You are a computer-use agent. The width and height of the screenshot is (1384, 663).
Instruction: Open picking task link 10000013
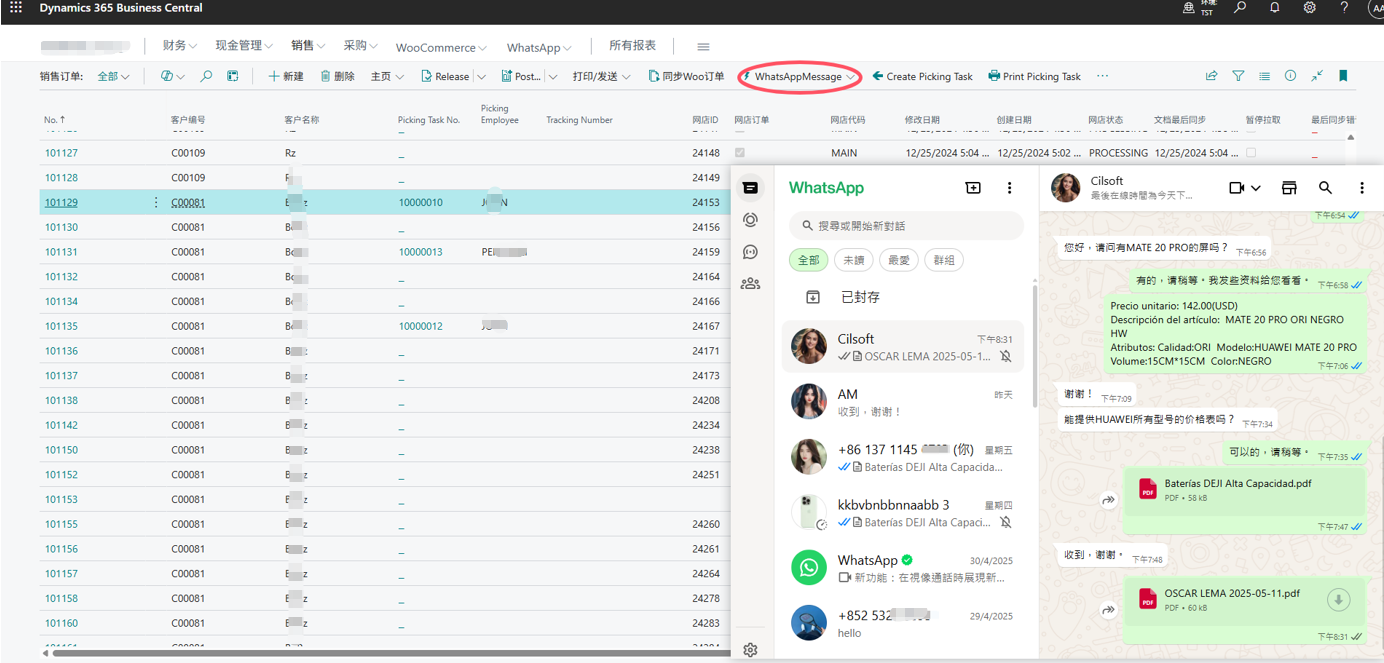[x=420, y=252]
